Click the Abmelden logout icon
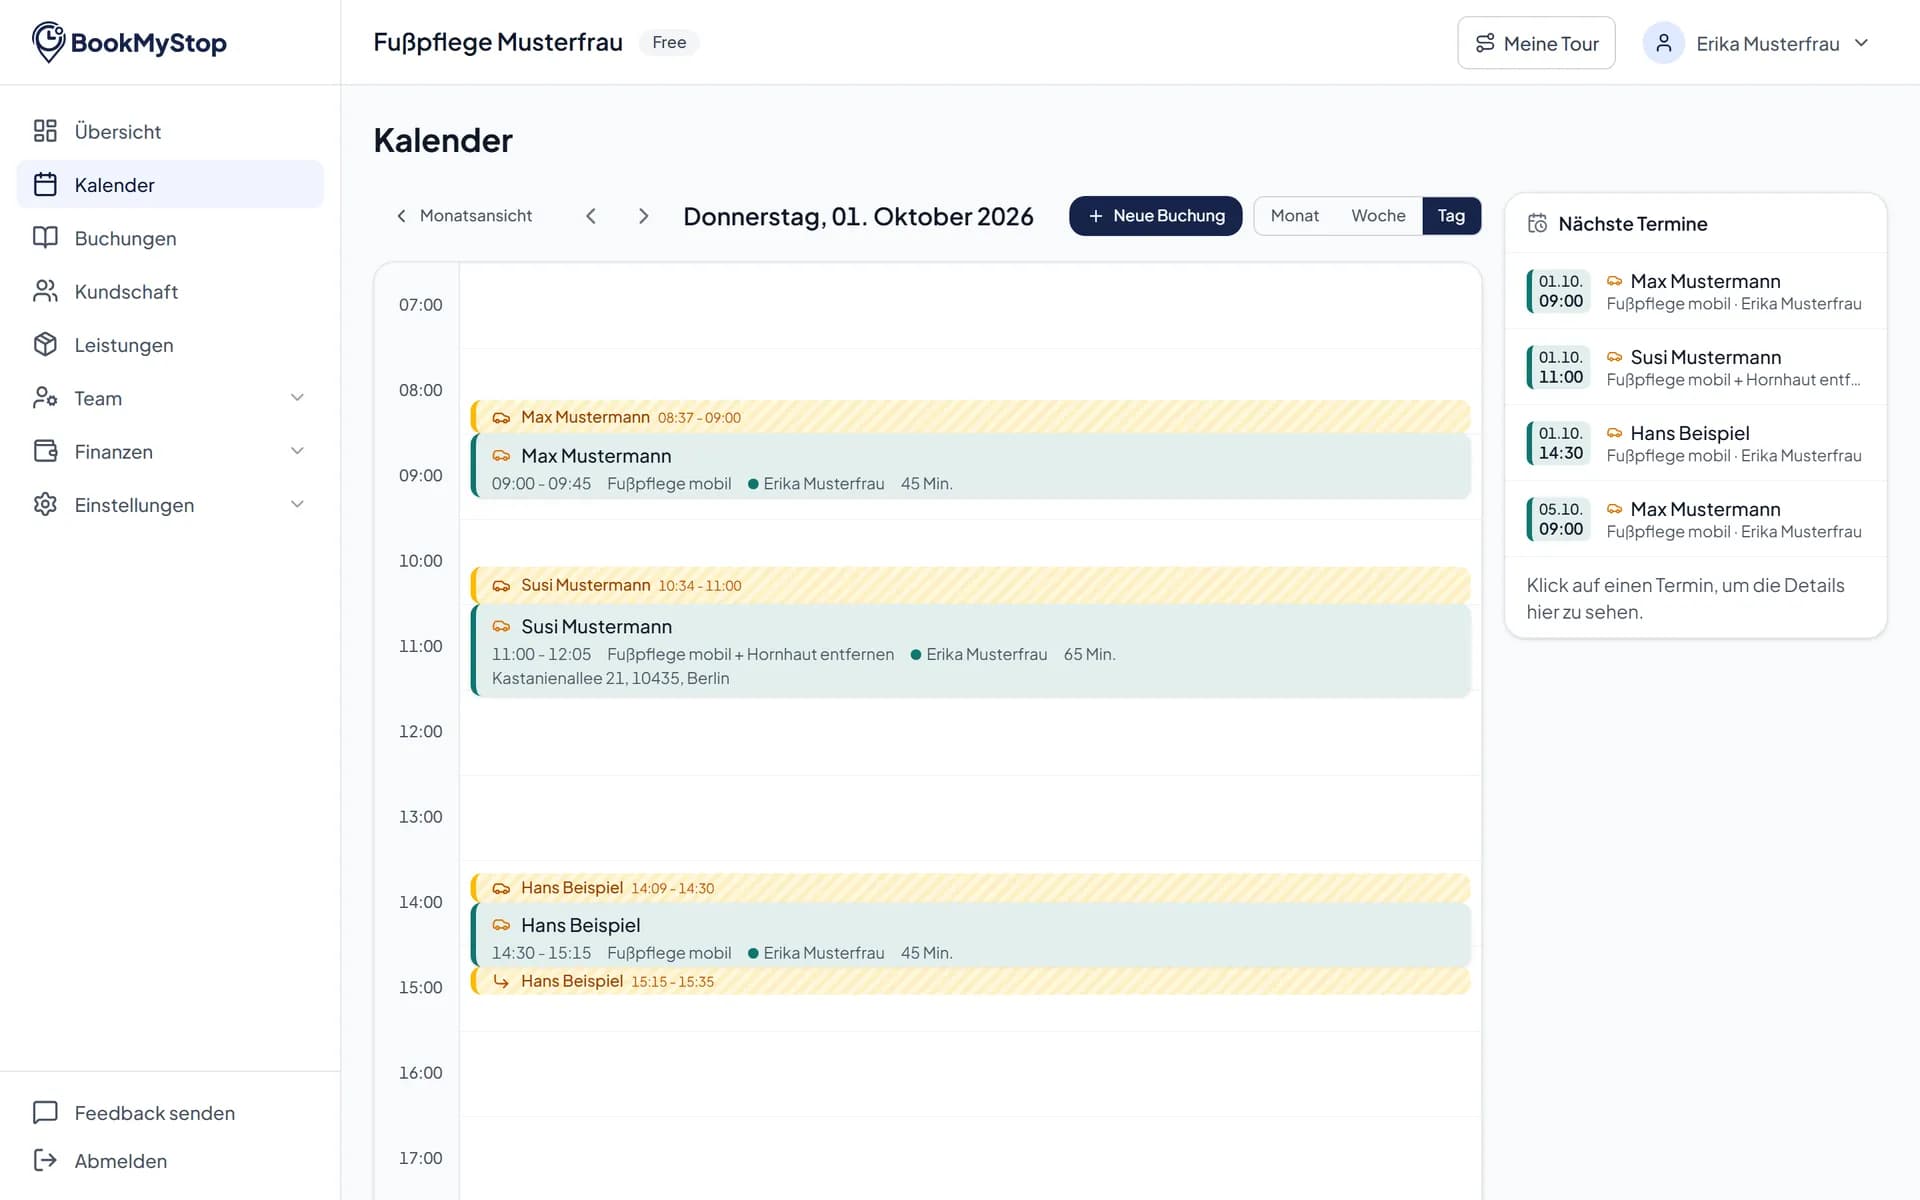This screenshot has width=1920, height=1200. pyautogui.click(x=45, y=1160)
